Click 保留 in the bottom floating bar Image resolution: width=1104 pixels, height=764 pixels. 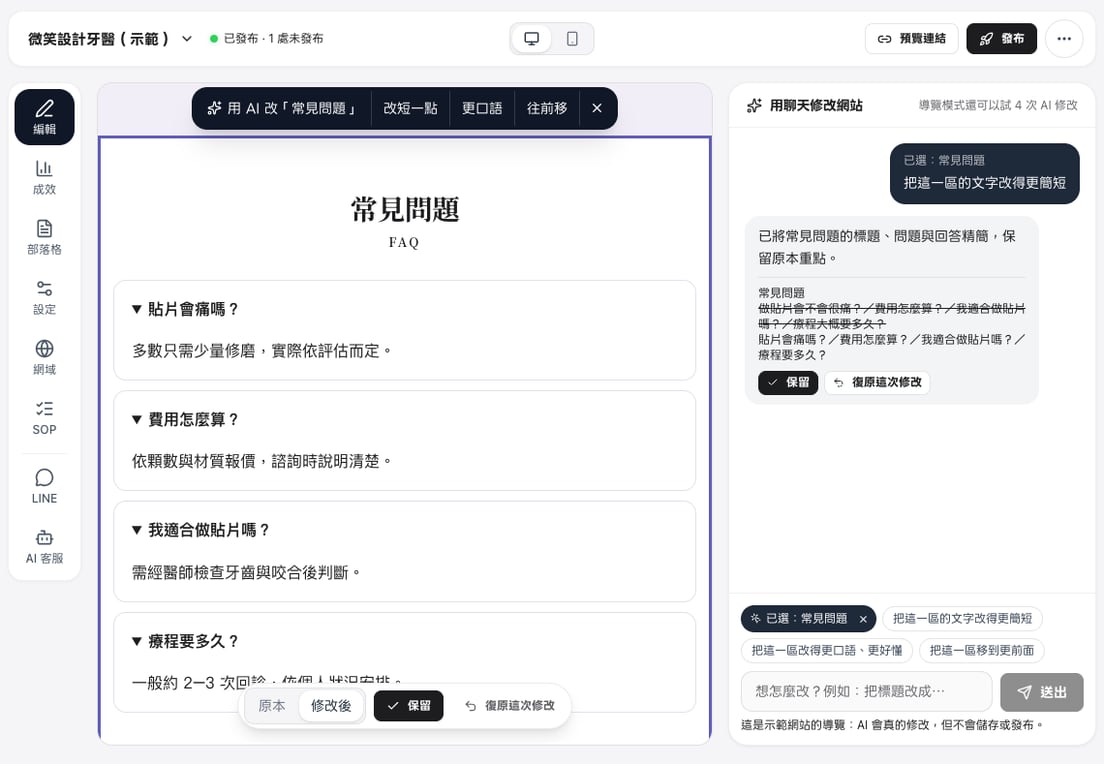[x=408, y=706]
